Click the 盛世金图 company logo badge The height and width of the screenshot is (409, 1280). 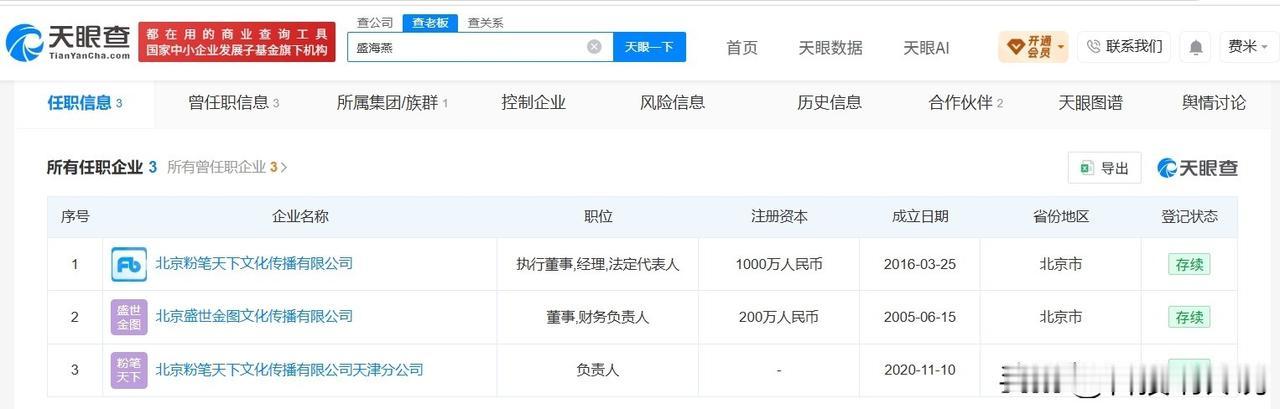tap(129, 317)
